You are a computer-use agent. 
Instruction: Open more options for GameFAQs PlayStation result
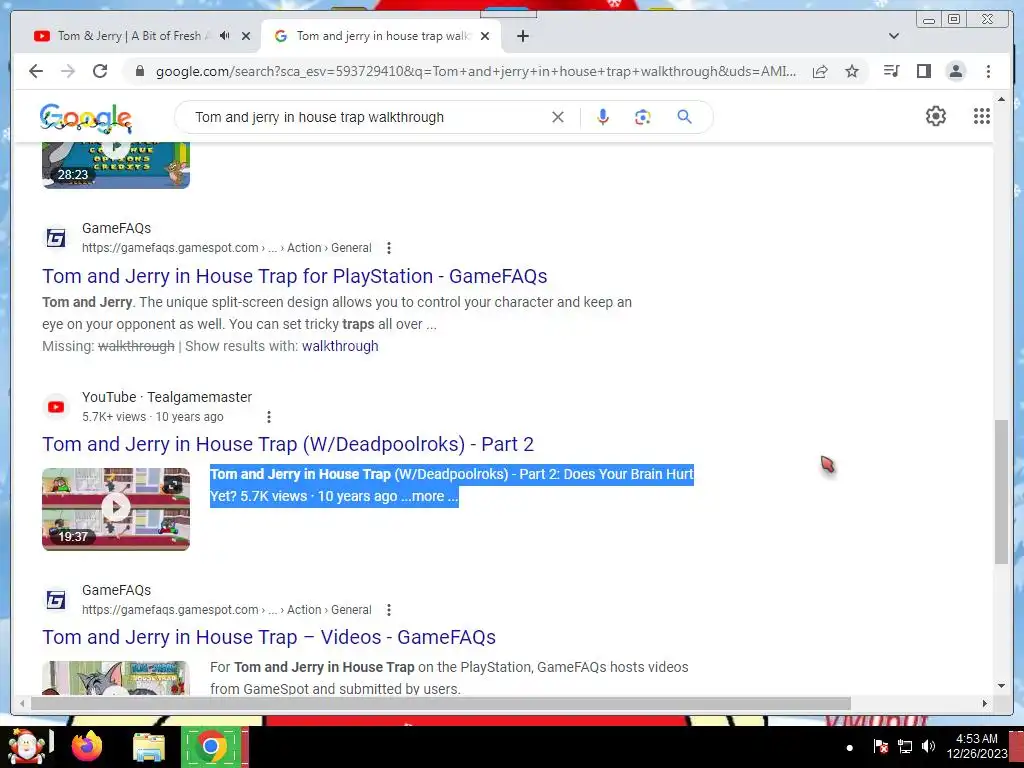click(x=389, y=248)
